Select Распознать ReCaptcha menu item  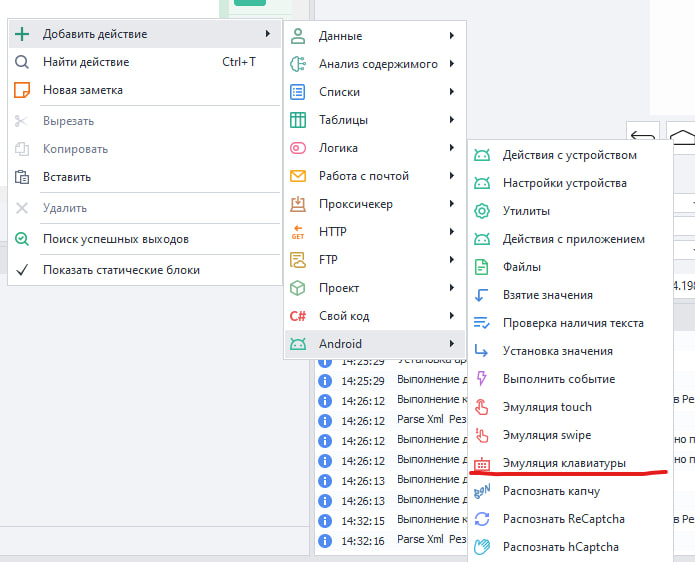click(x=570, y=519)
